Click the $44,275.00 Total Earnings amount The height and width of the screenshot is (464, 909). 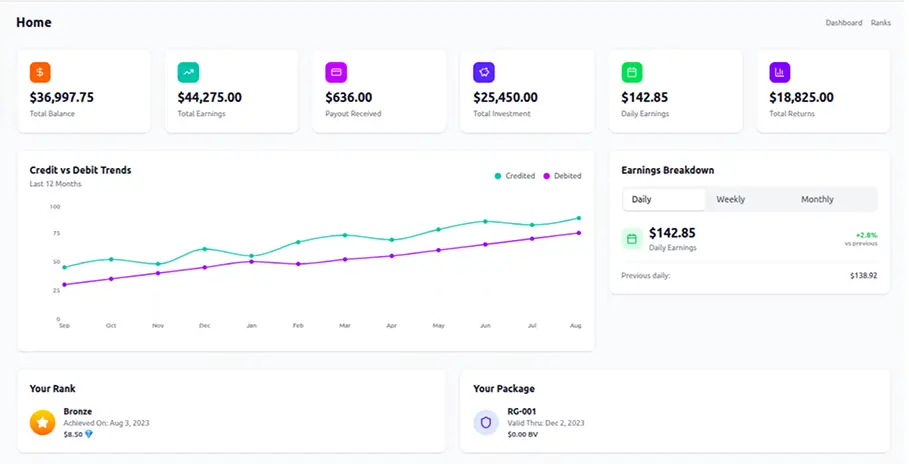click(209, 97)
